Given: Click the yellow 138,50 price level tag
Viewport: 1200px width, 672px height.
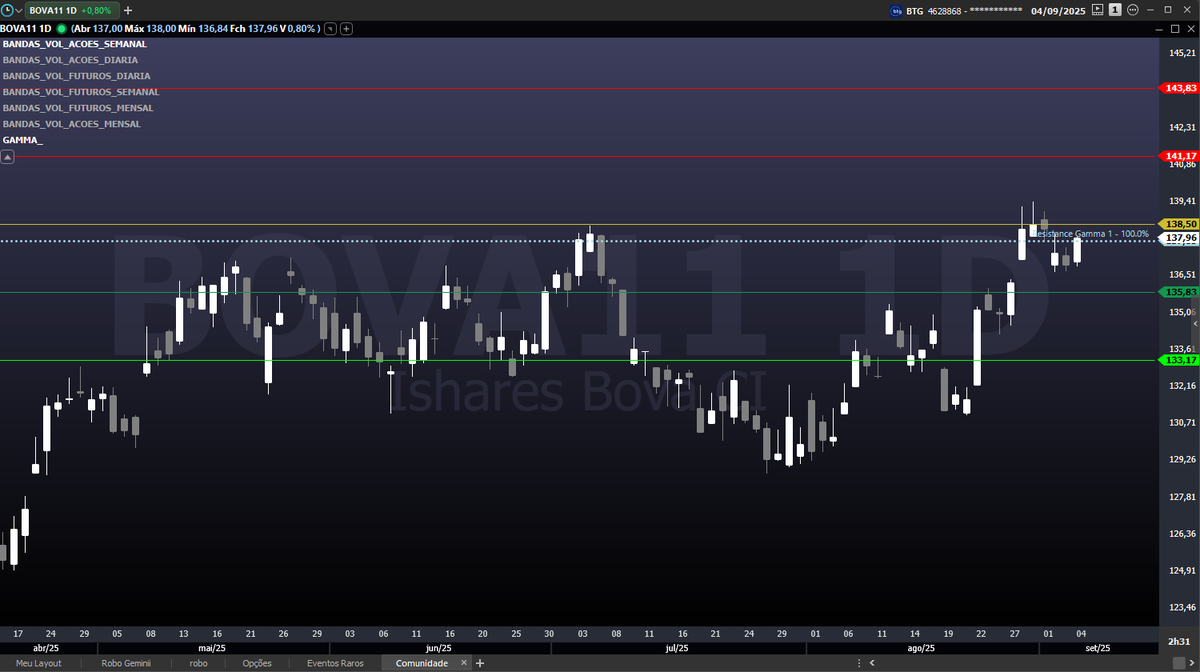Looking at the screenshot, I should 1179,224.
